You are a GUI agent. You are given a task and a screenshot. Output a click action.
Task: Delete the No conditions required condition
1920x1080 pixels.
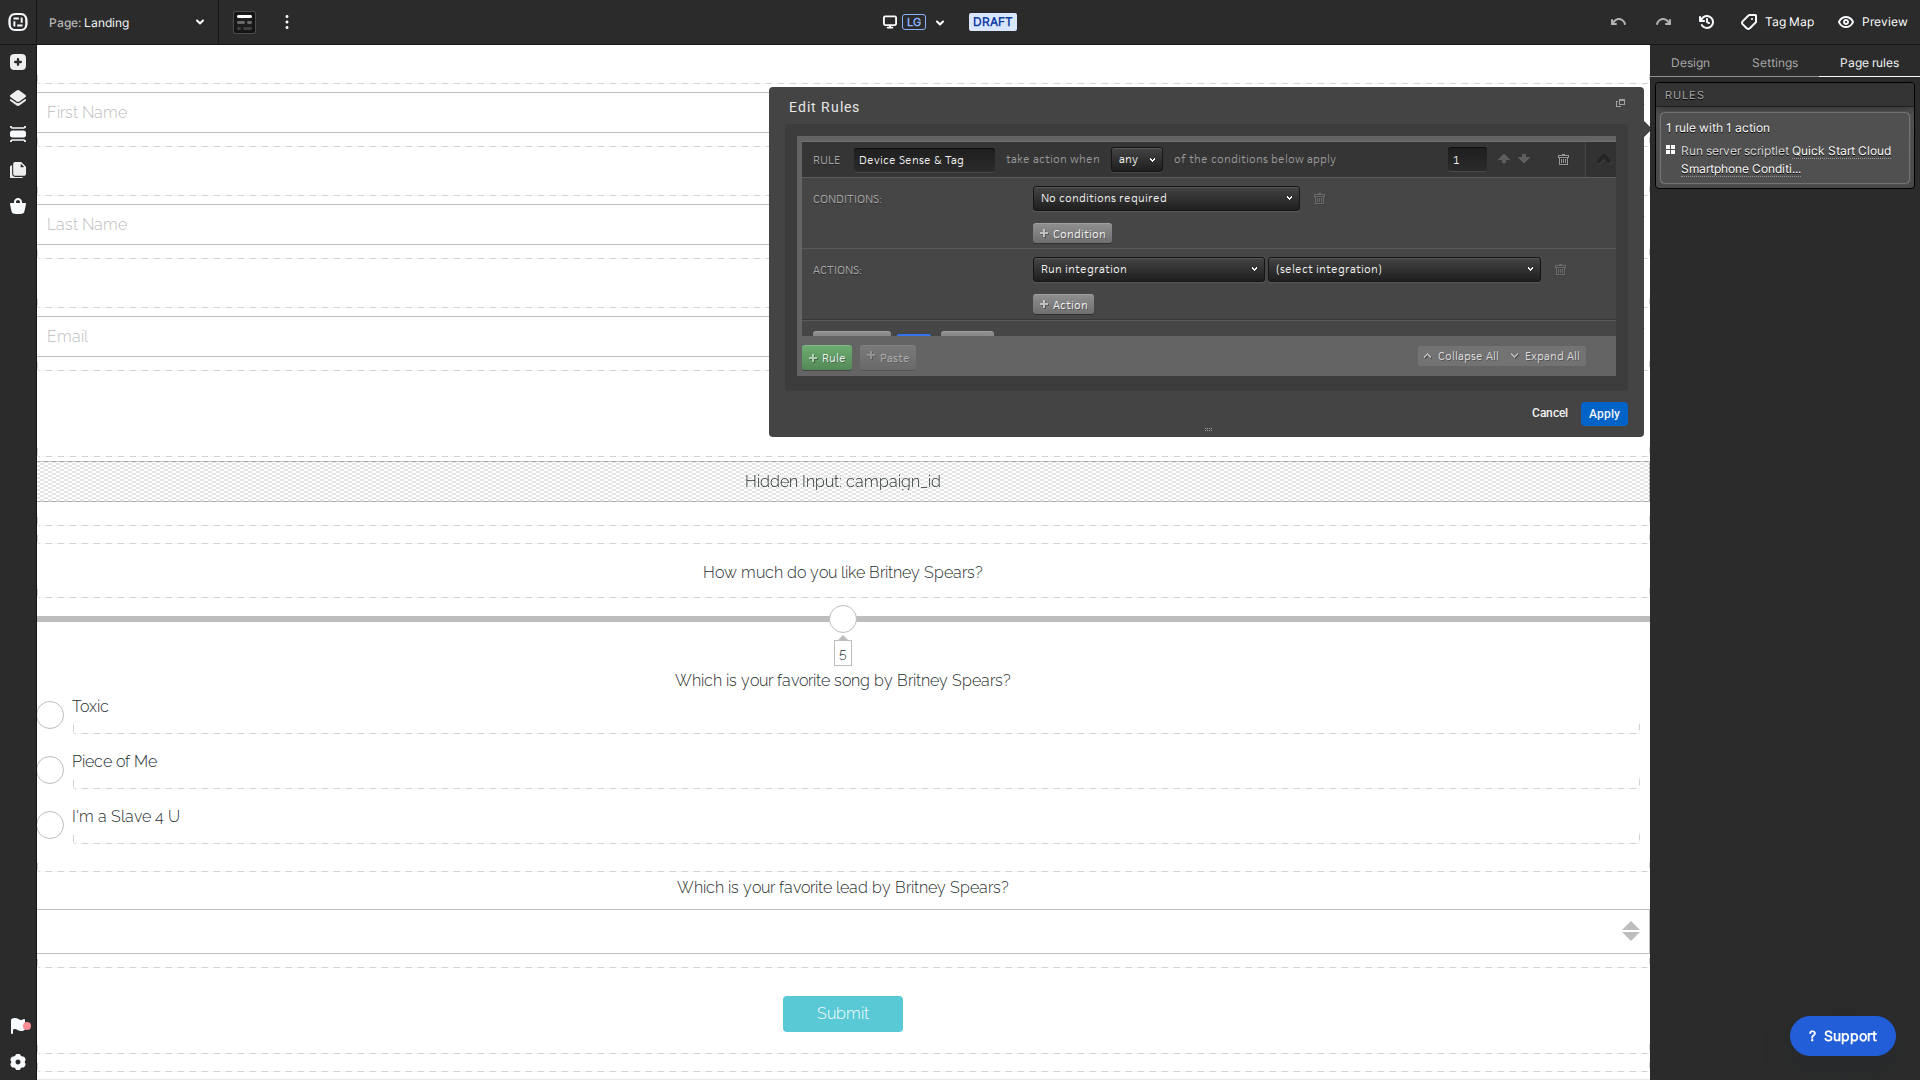1319,199
